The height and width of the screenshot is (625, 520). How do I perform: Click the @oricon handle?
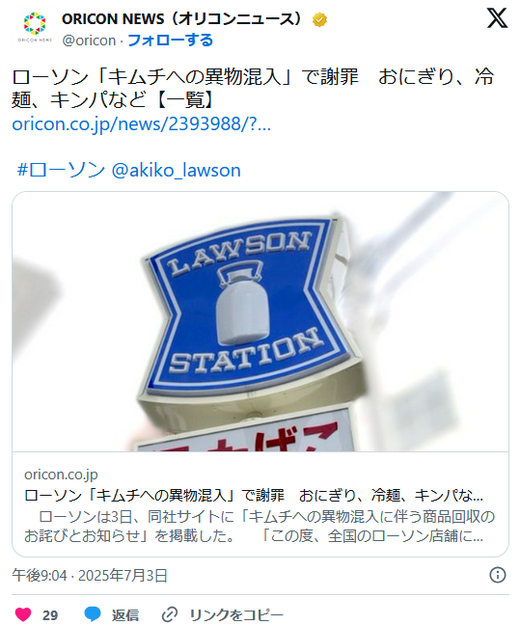click(89, 41)
